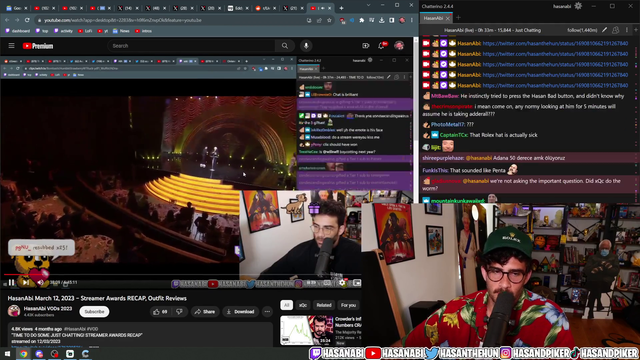Click the YouTube search magnifier button
Viewport: 640px width, 360px height.
coord(284,46)
